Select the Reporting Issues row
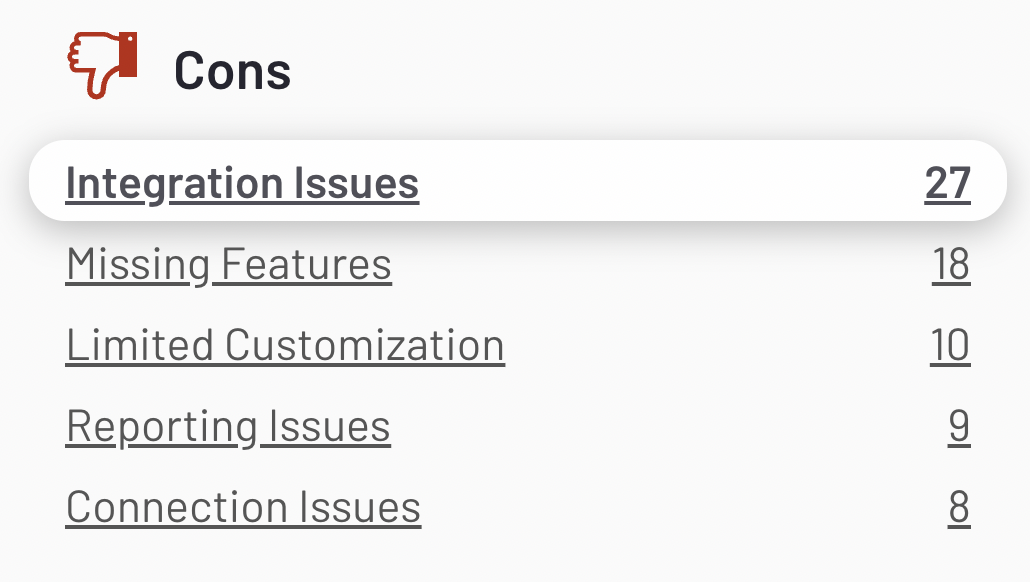 point(515,426)
